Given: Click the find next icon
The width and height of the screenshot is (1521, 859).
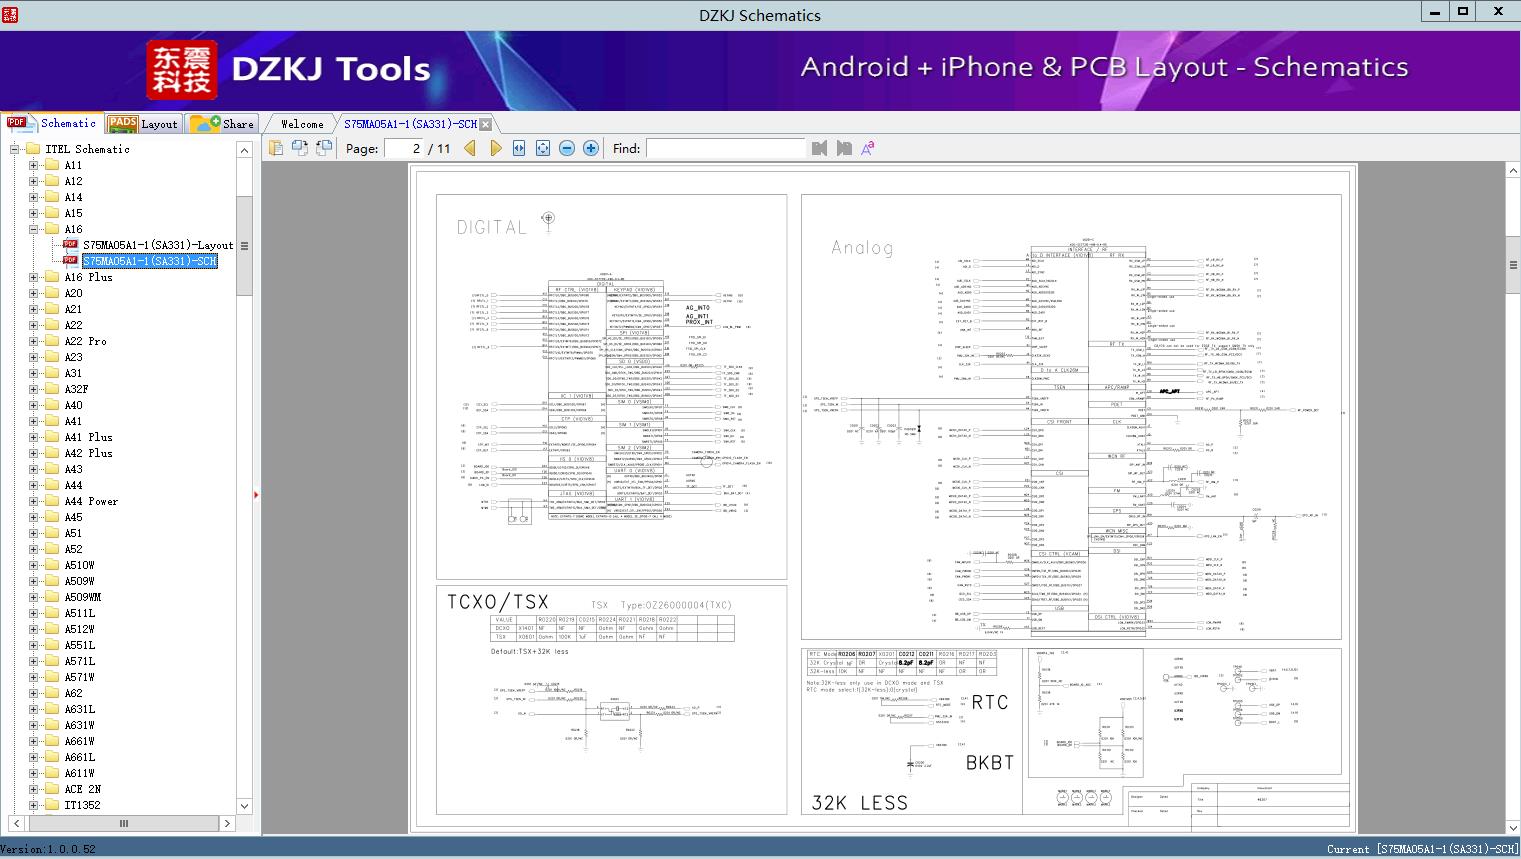Looking at the screenshot, I should [844, 148].
